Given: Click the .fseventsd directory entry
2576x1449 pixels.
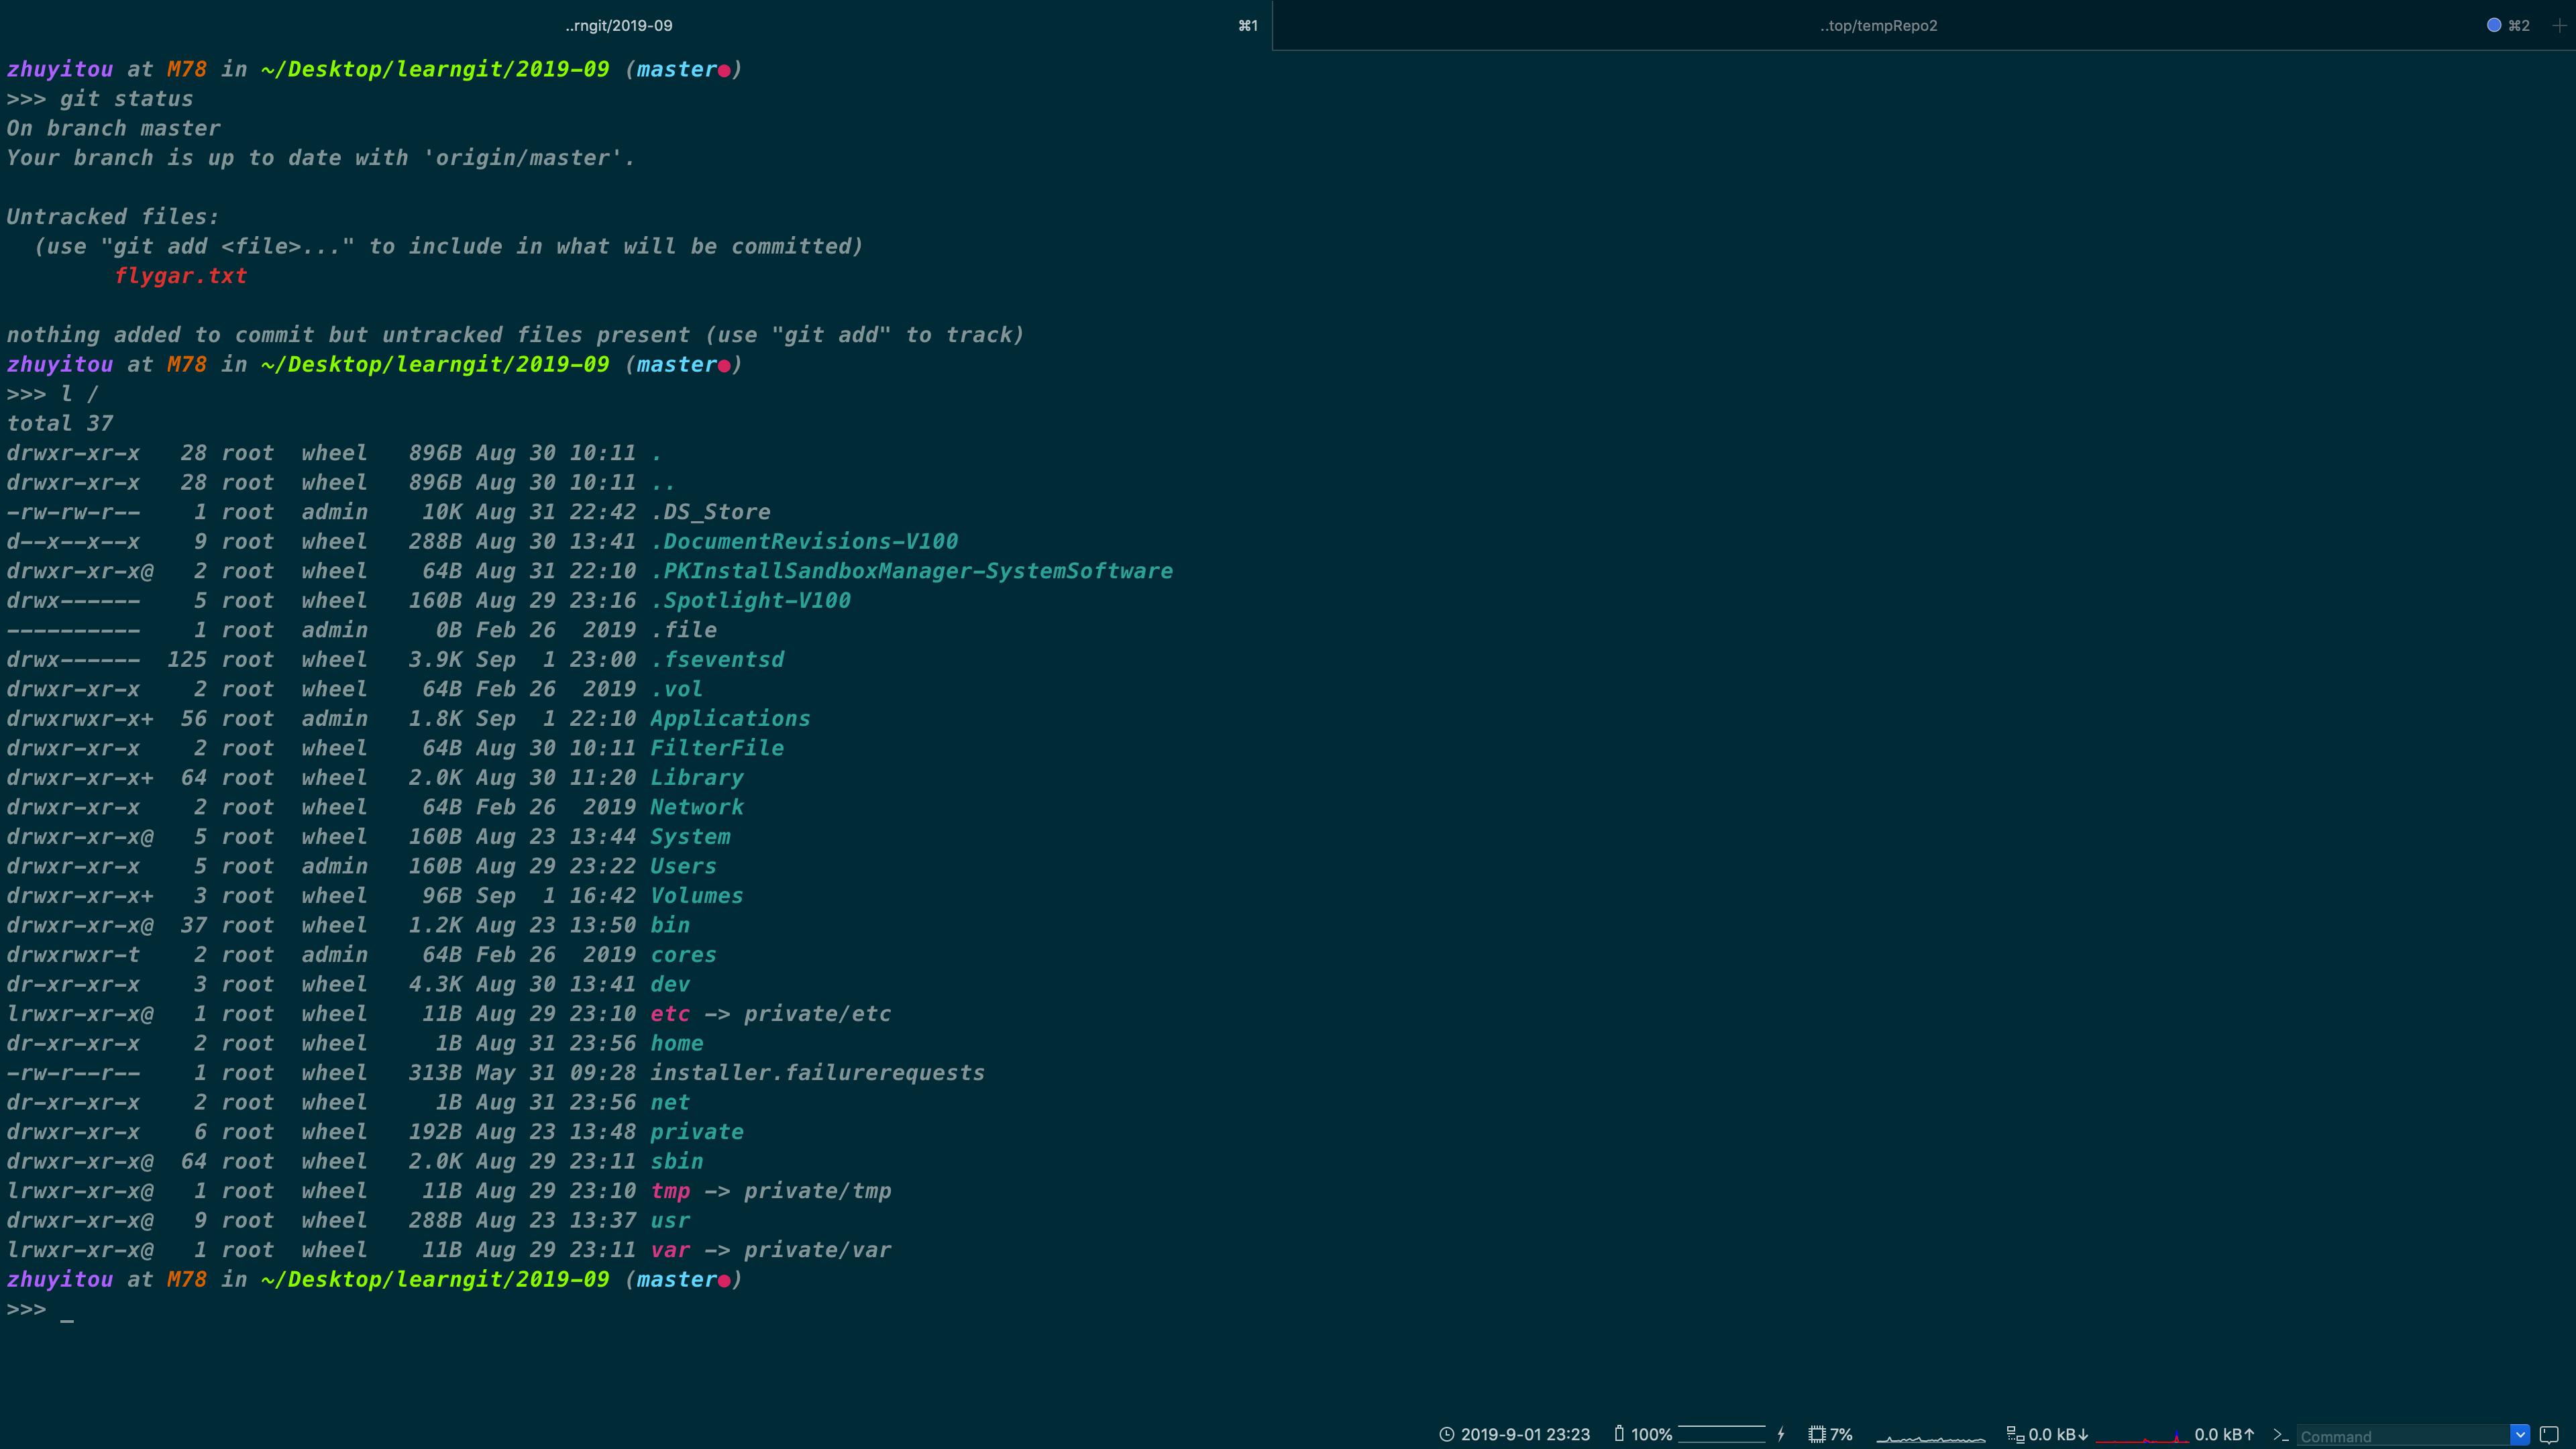Looking at the screenshot, I should pos(717,660).
